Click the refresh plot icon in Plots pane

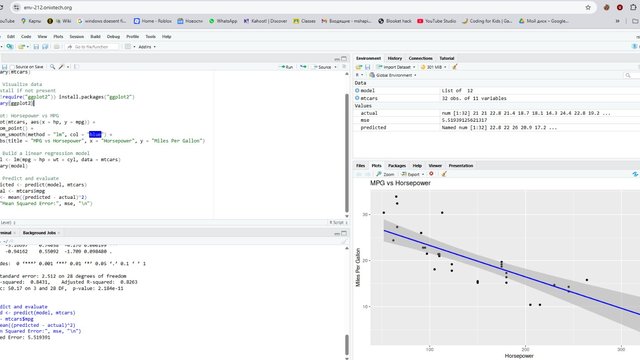coord(635,174)
